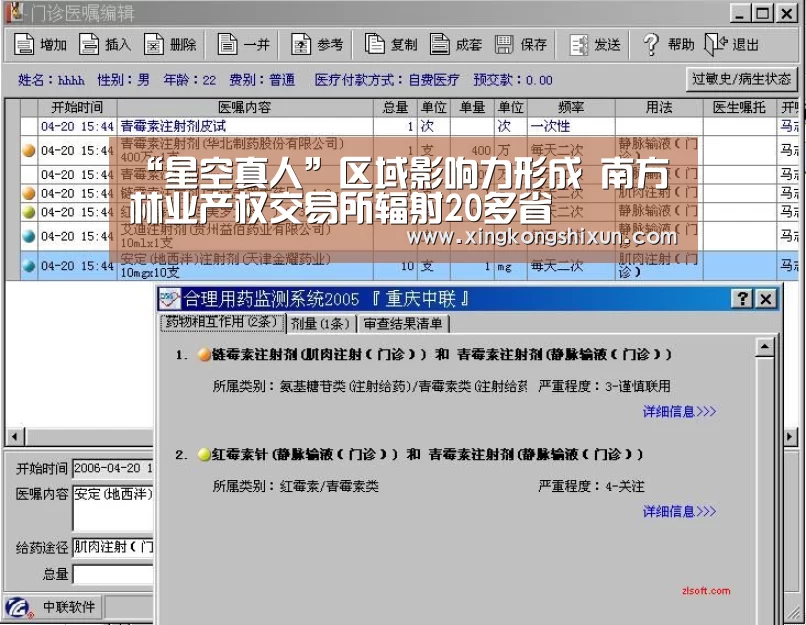Click yellow ball beside 红霉素针 interaction

pyautogui.click(x=204, y=454)
